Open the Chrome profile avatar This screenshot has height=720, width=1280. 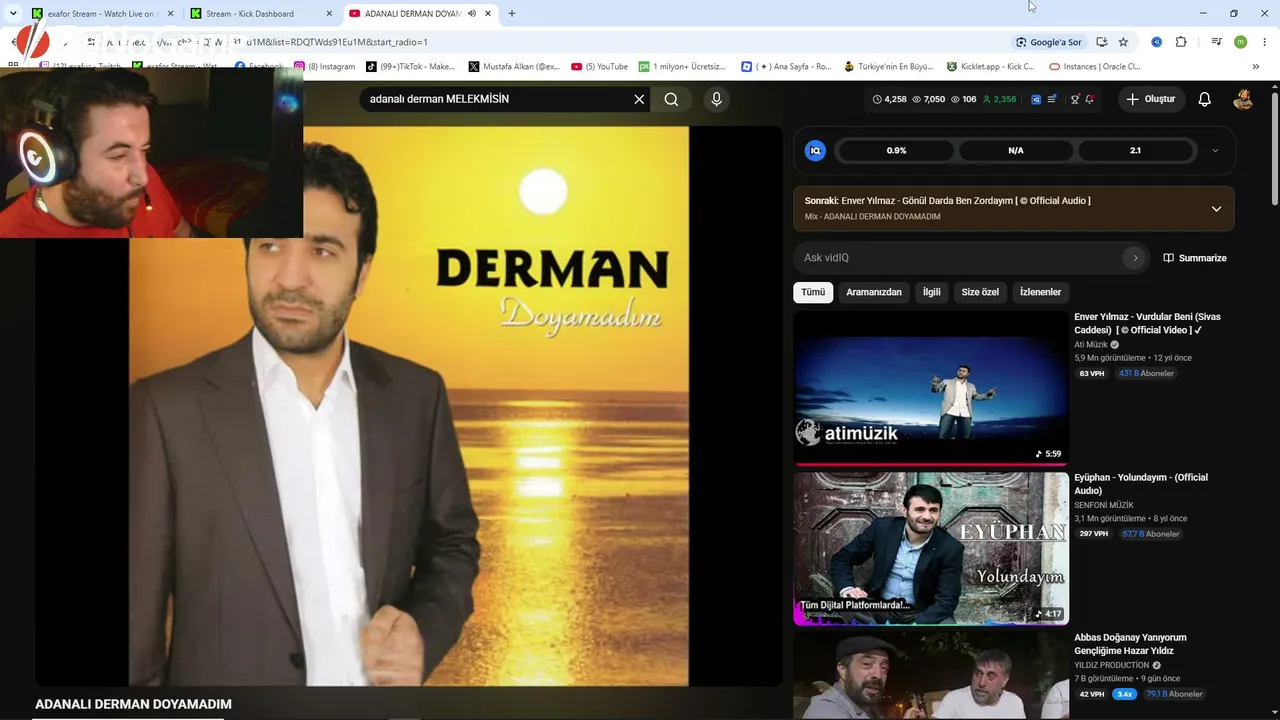click(1240, 42)
